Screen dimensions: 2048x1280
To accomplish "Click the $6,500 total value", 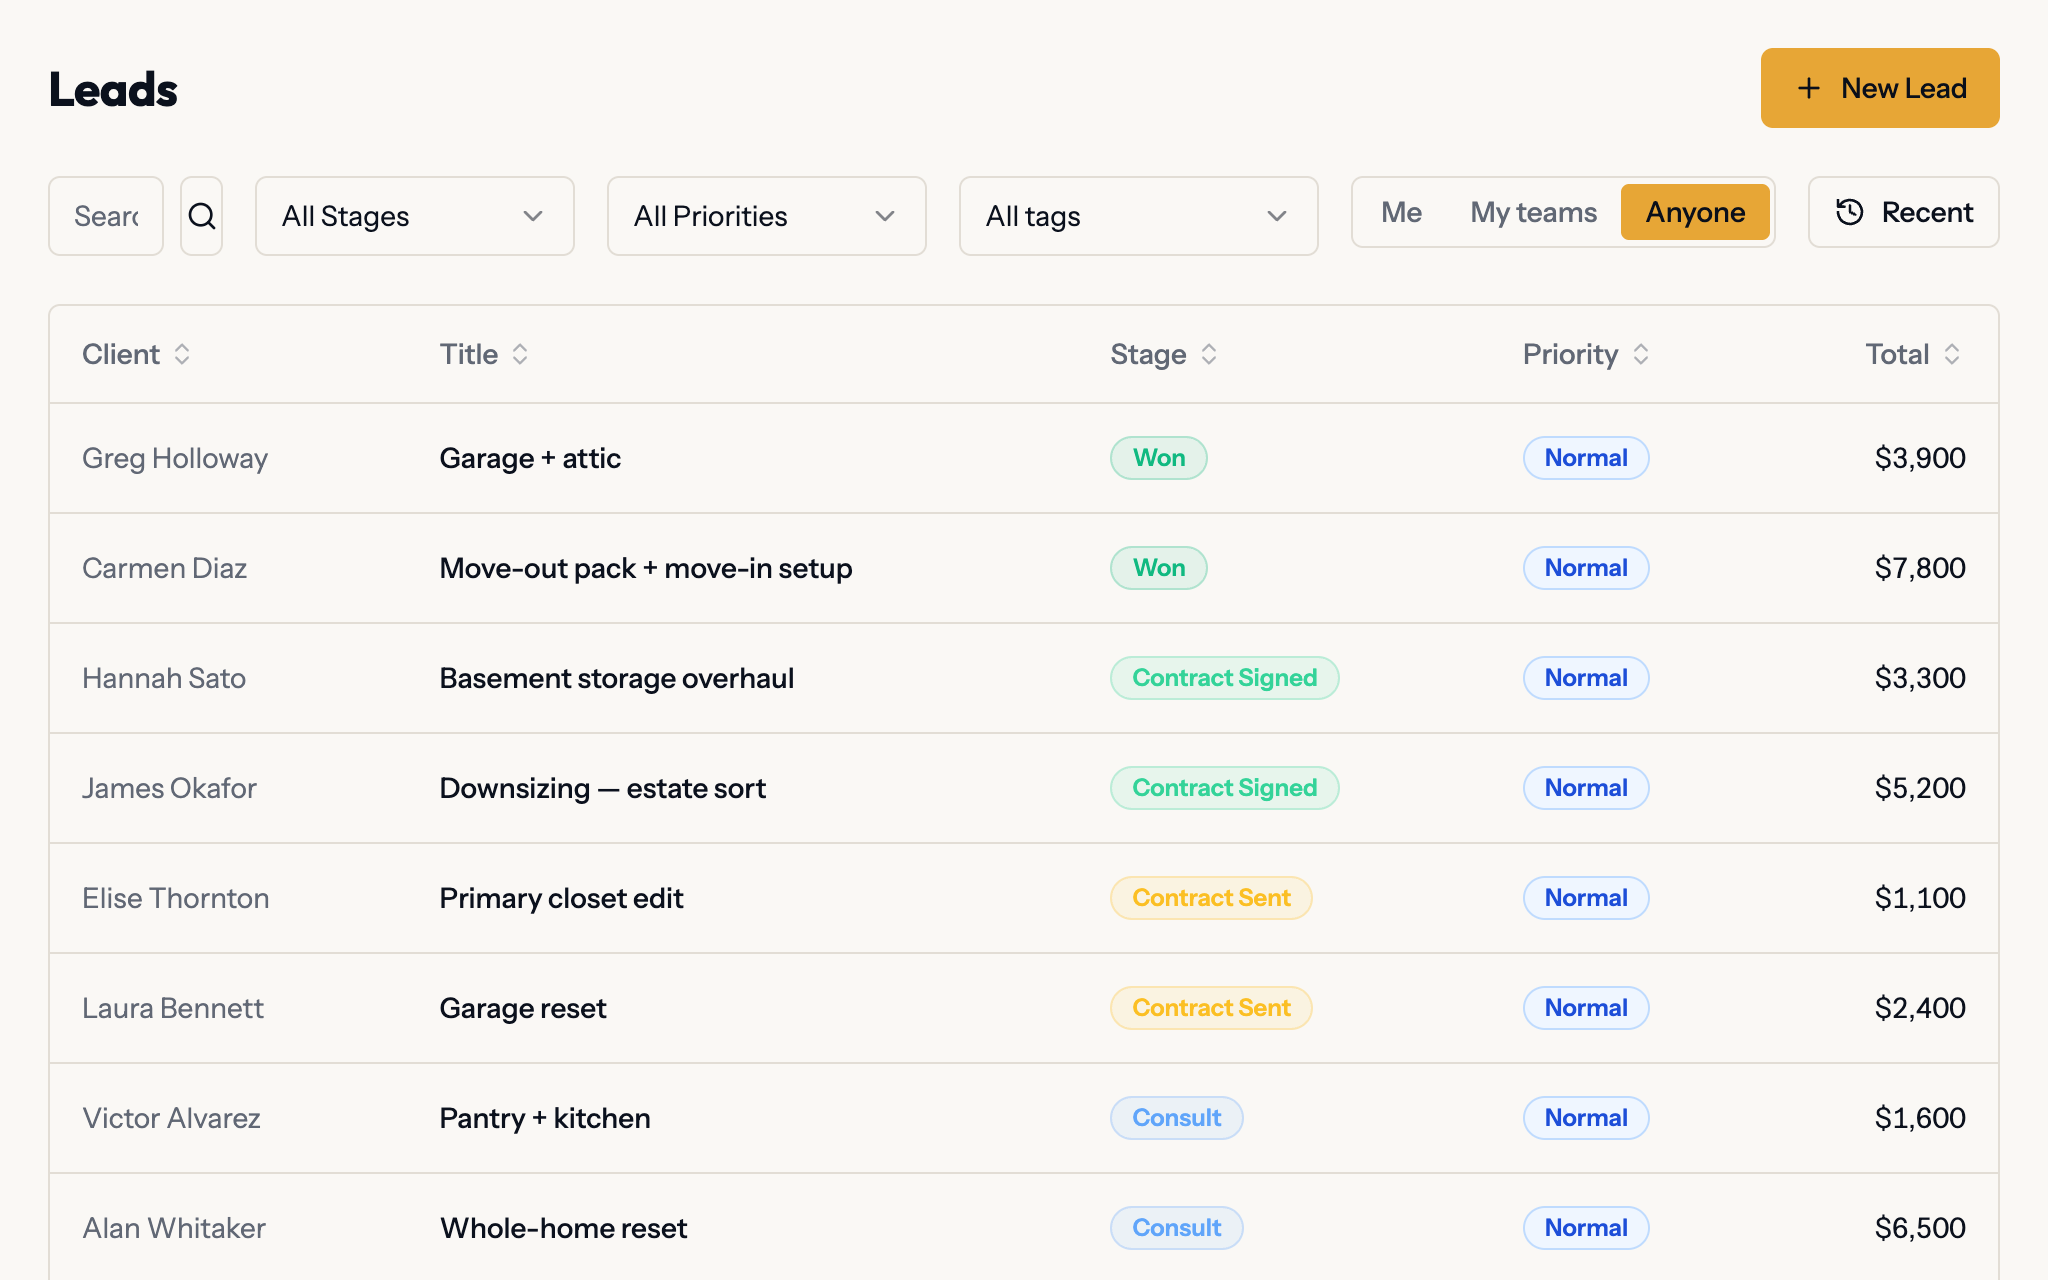I will 1920,1228.
